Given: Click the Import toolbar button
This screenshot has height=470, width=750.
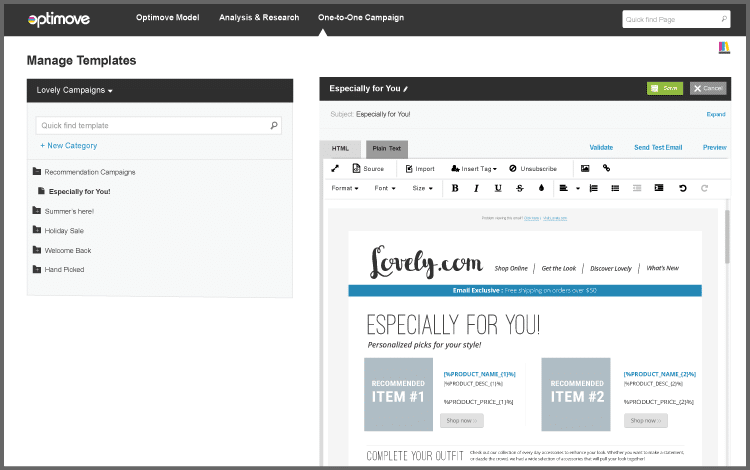Looking at the screenshot, I should click(420, 169).
